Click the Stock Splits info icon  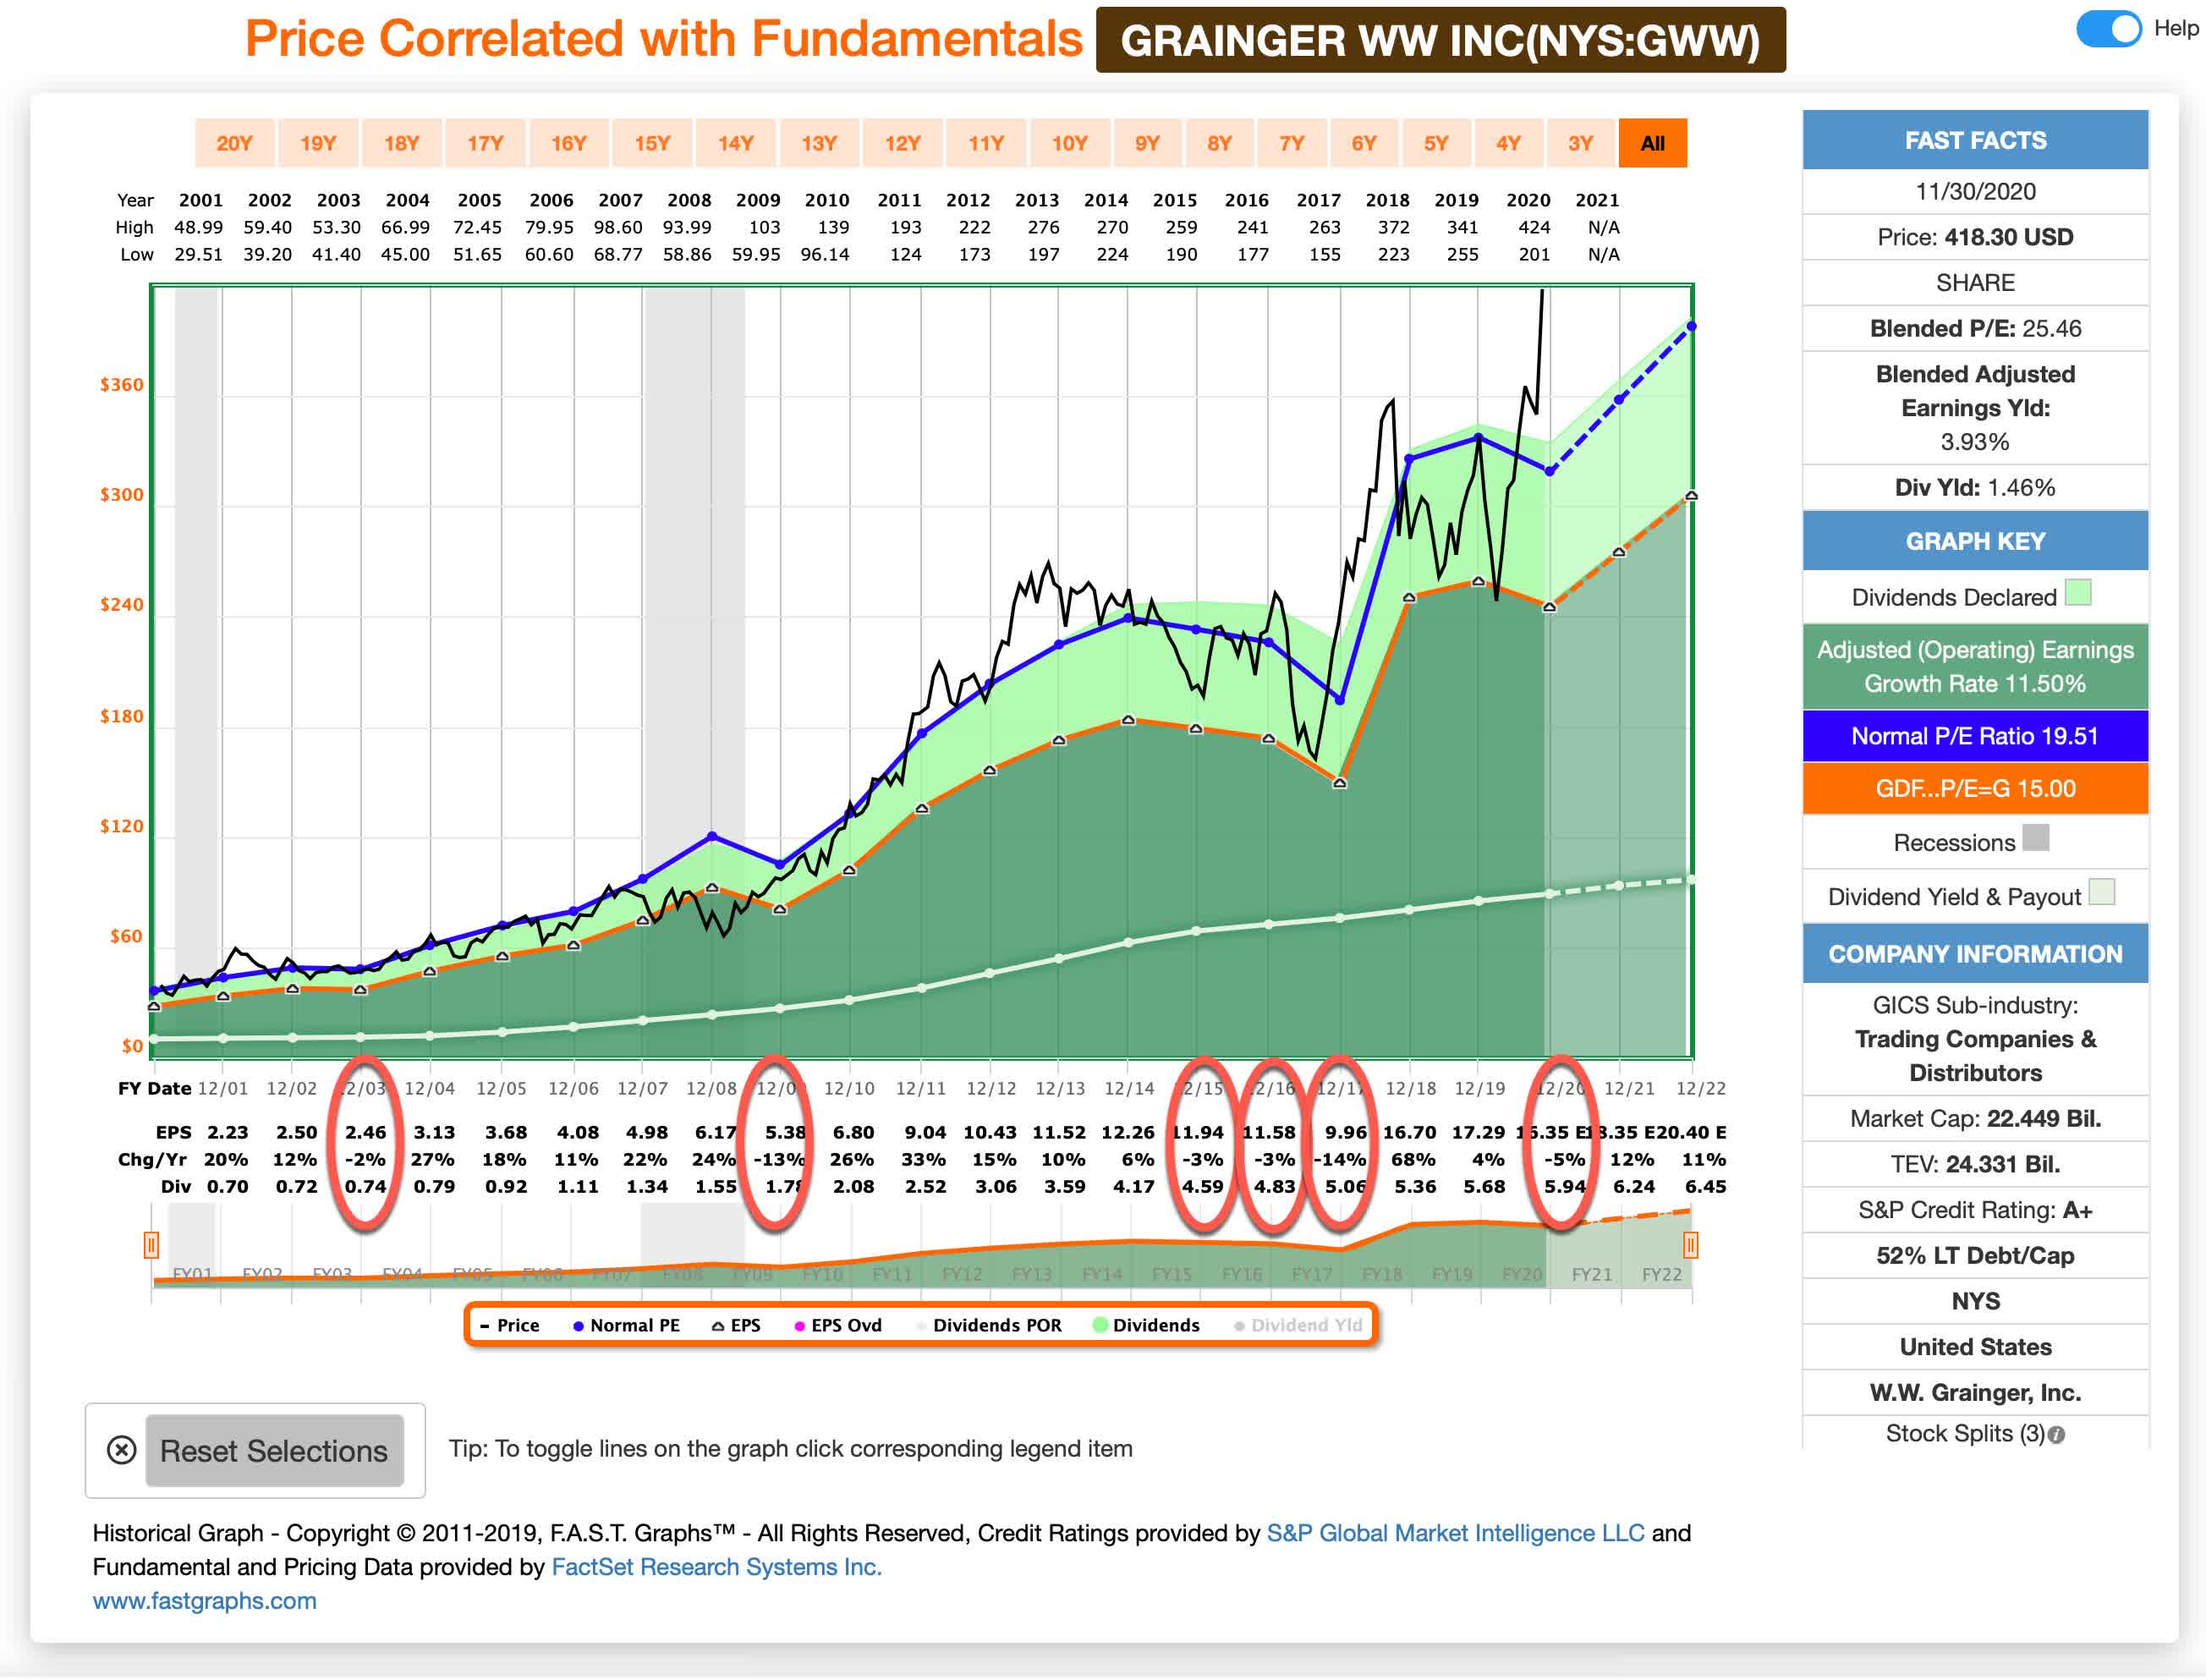(x=2056, y=1435)
